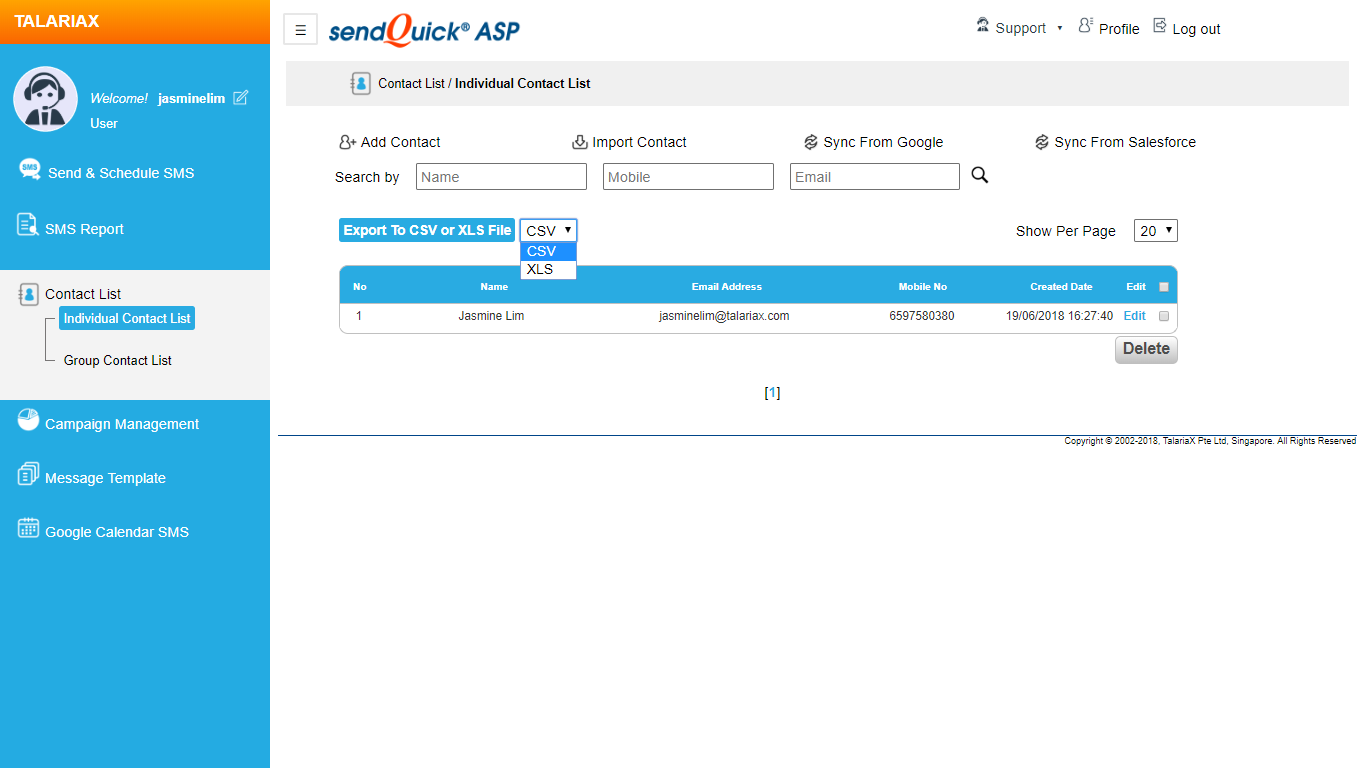Click the Sync From Salesforce link

pyautogui.click(x=1125, y=142)
